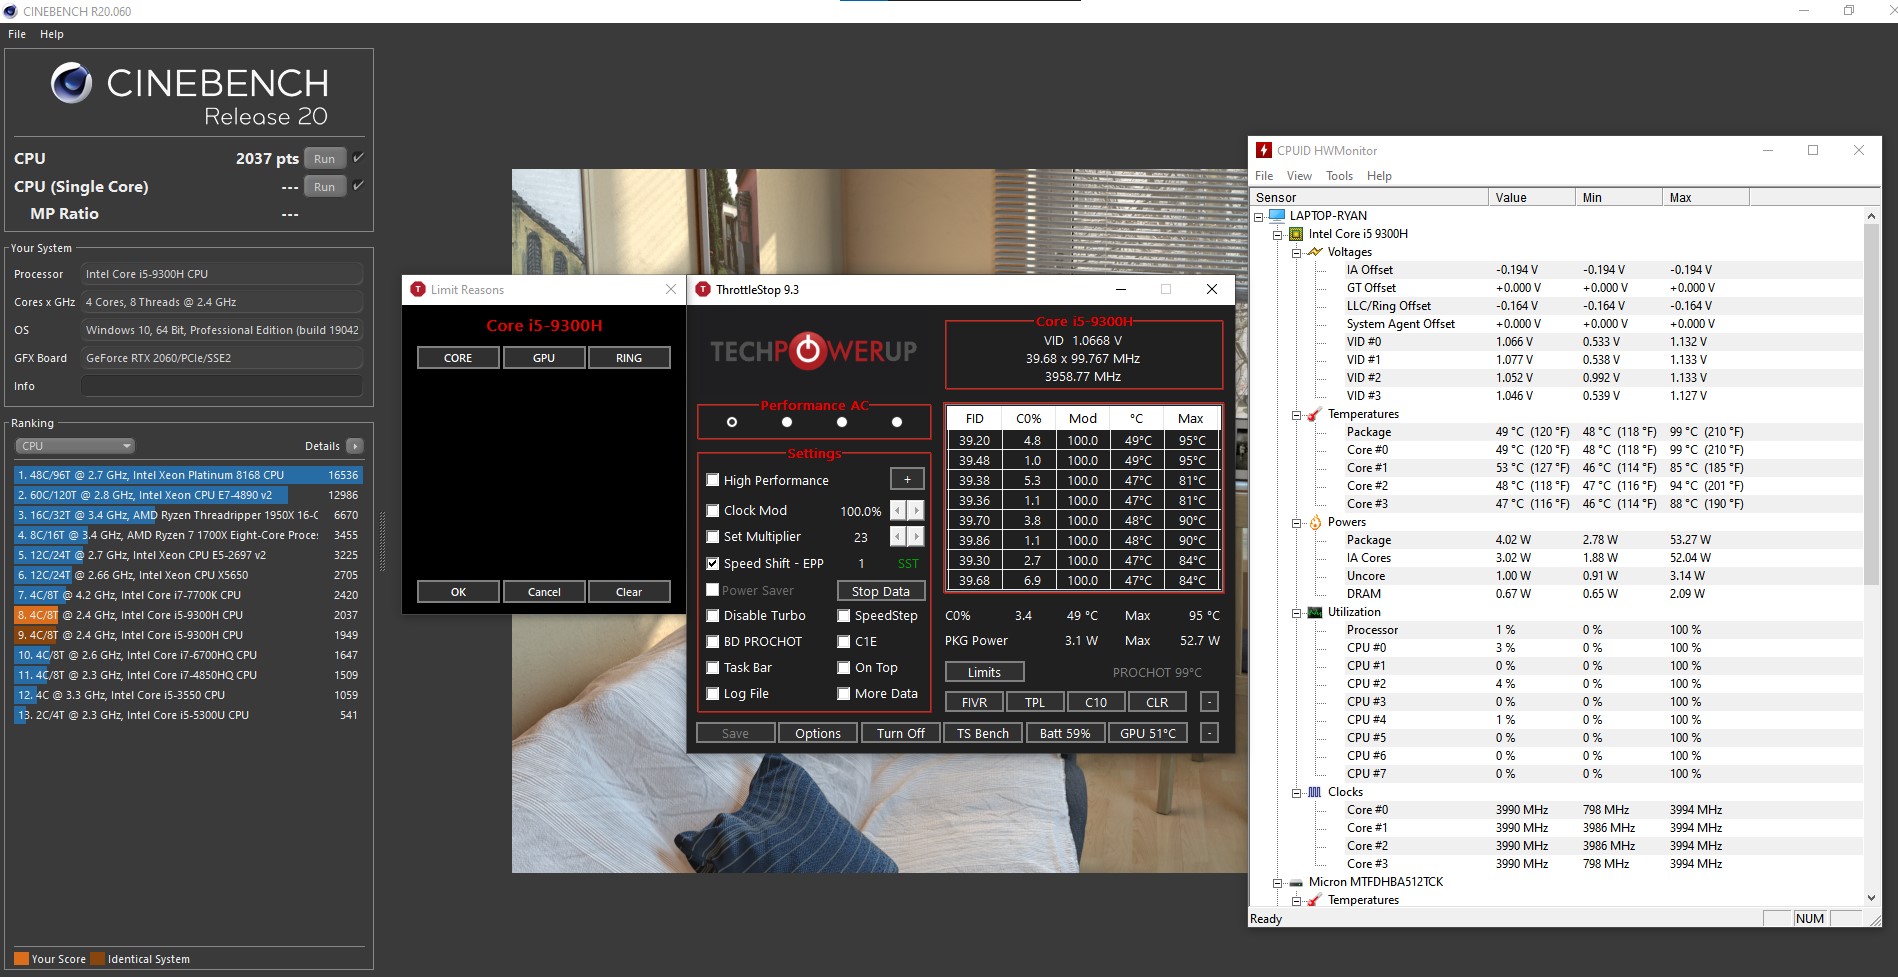Collapse the Micron MTFDHBA512TCK node
Image resolution: width=1898 pixels, height=977 pixels.
click(x=1277, y=882)
